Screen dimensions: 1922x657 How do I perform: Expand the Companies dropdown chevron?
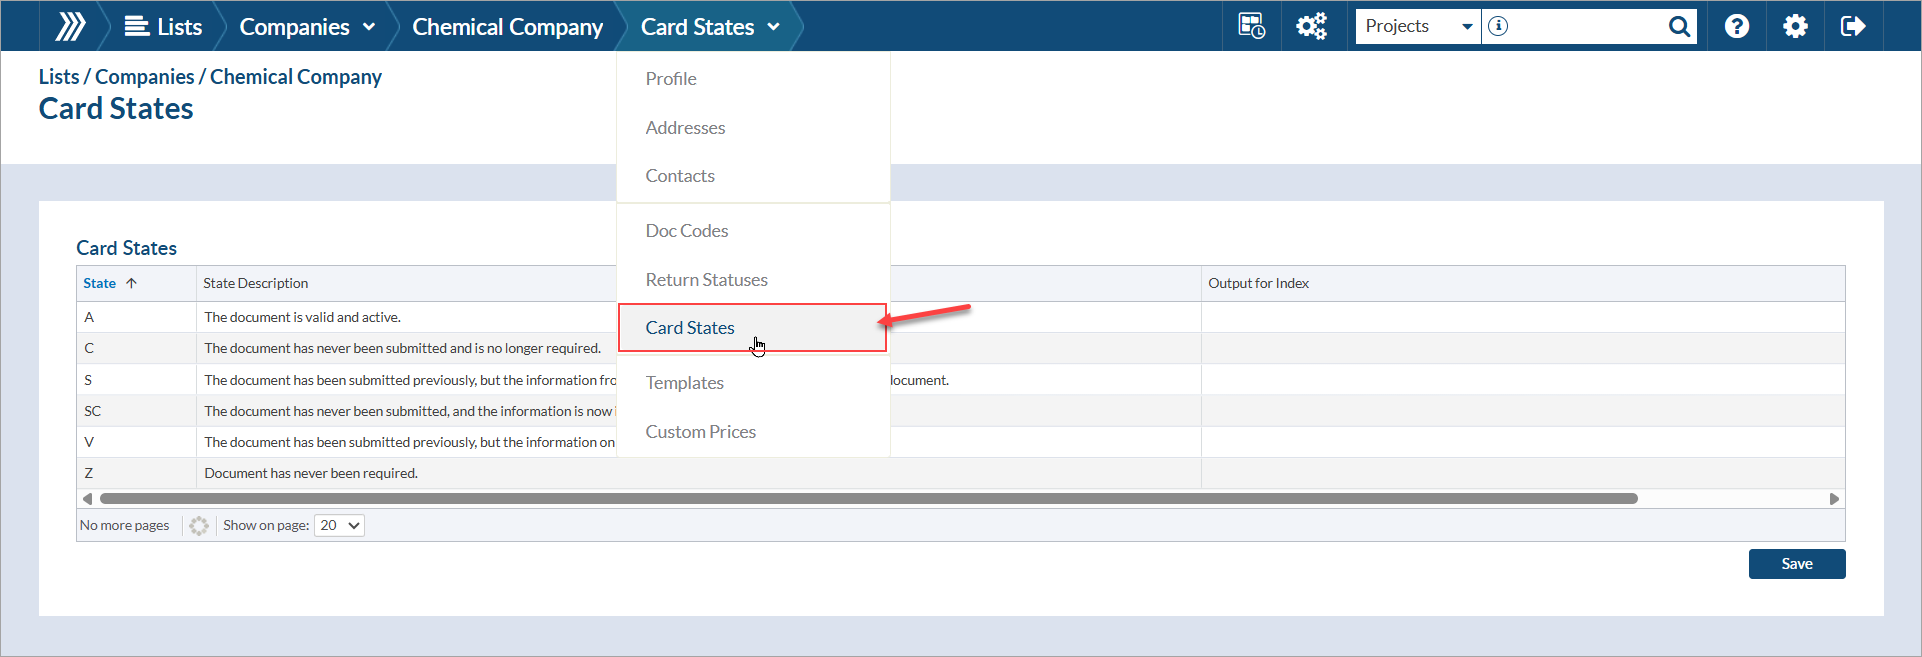click(x=369, y=27)
